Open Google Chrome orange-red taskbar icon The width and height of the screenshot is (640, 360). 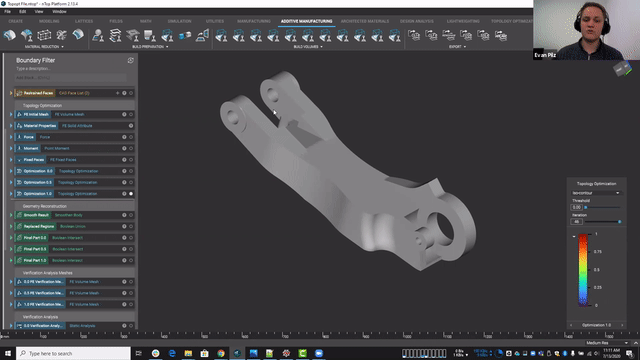point(221,353)
